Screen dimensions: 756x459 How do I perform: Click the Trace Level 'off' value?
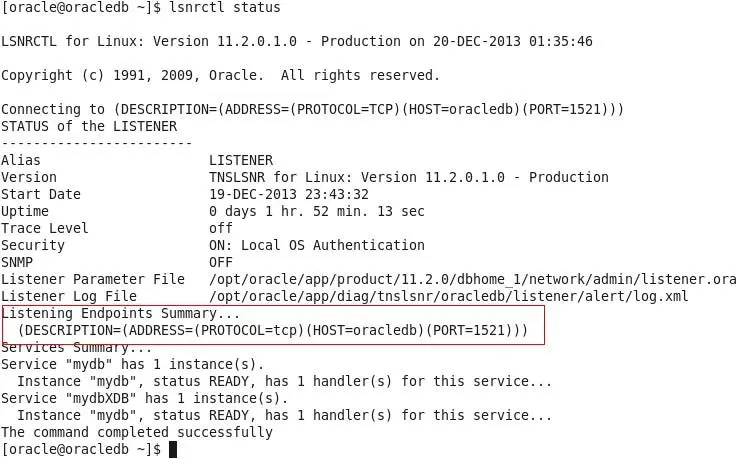click(221, 228)
